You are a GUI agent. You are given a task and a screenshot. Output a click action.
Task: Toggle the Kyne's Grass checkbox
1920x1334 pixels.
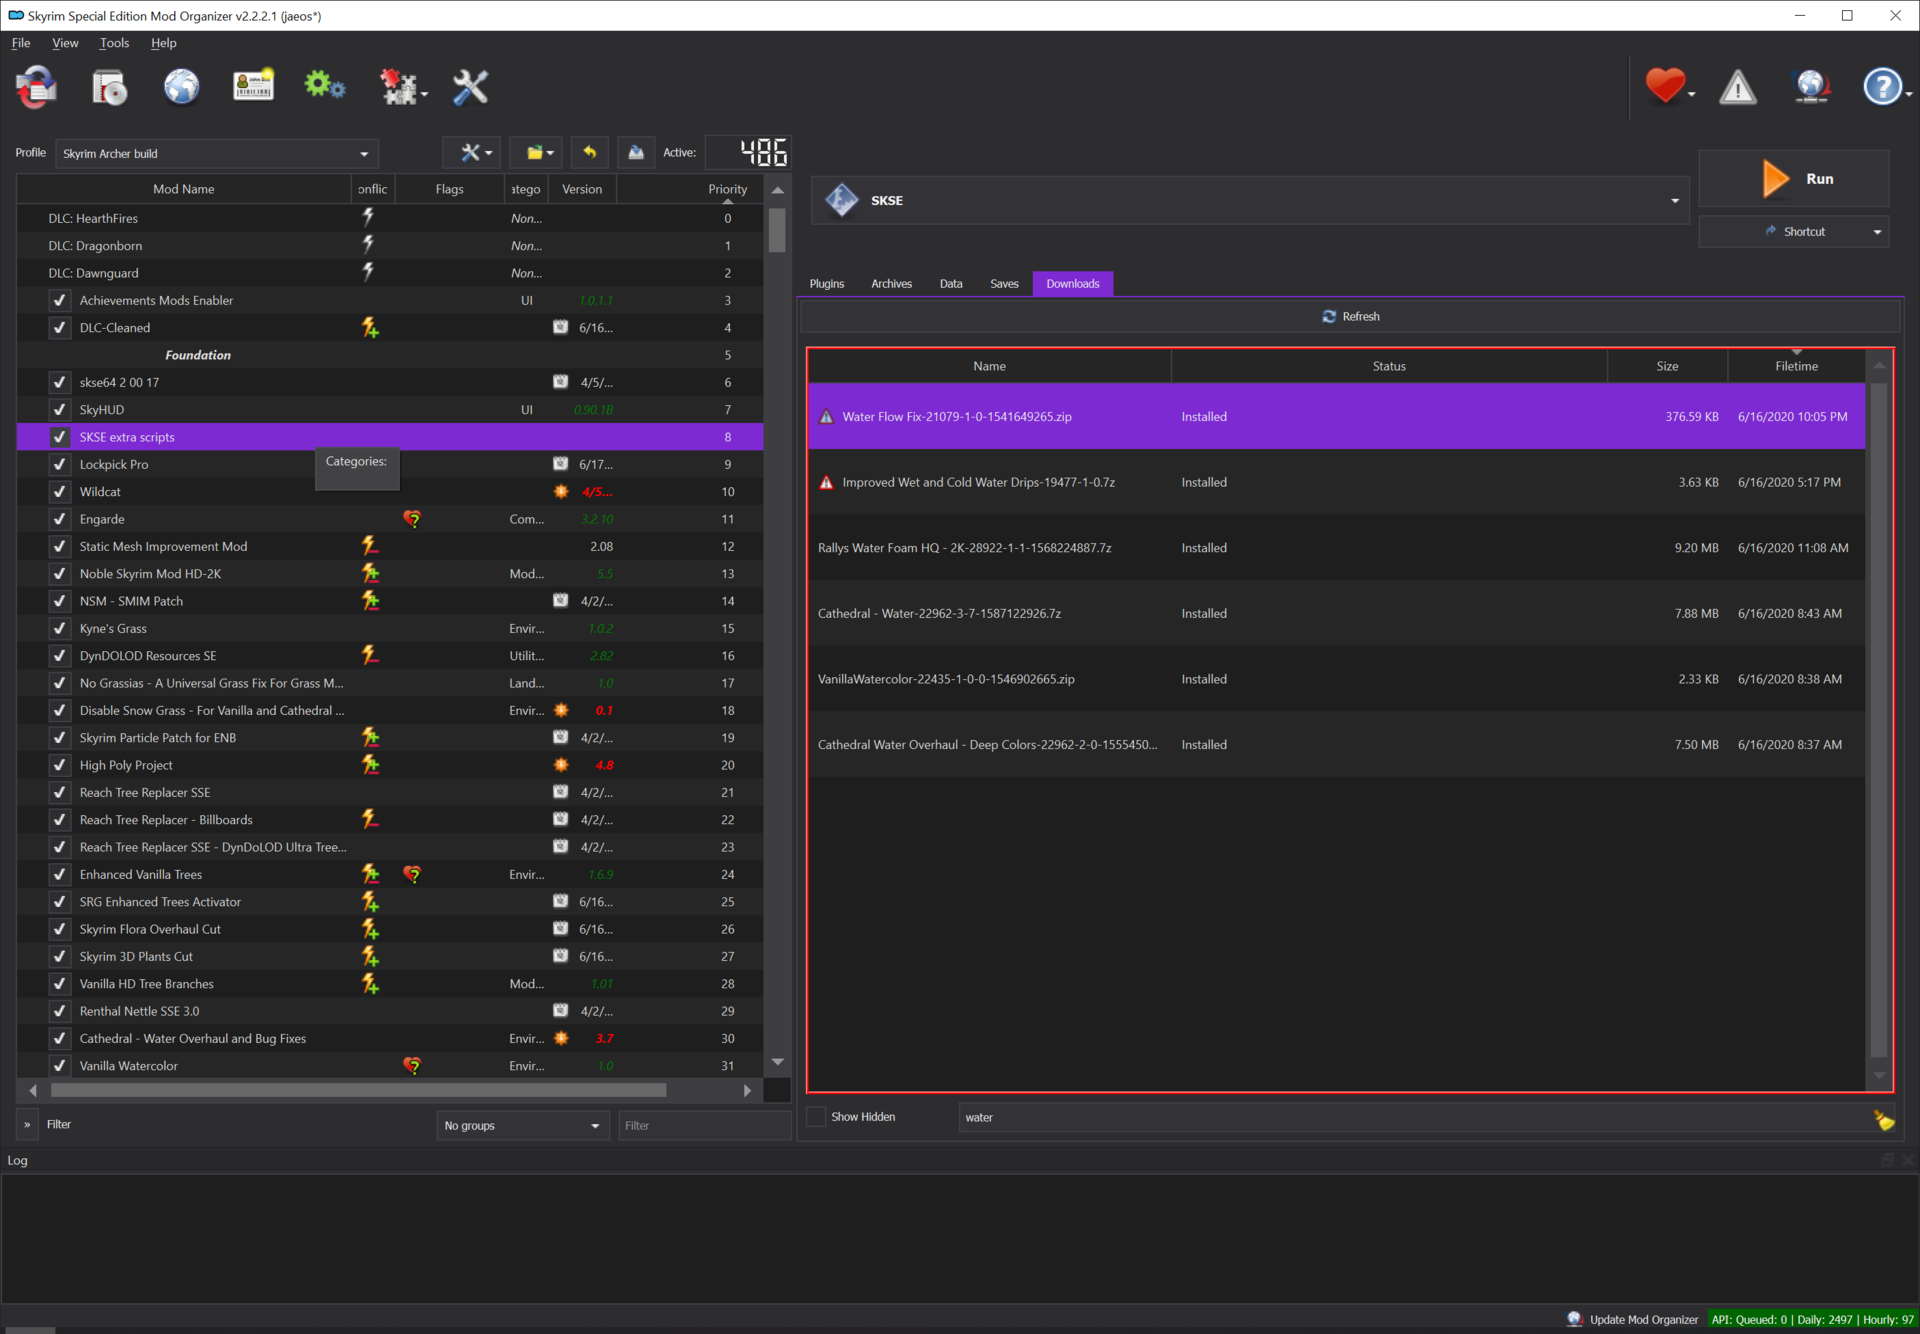click(x=60, y=629)
